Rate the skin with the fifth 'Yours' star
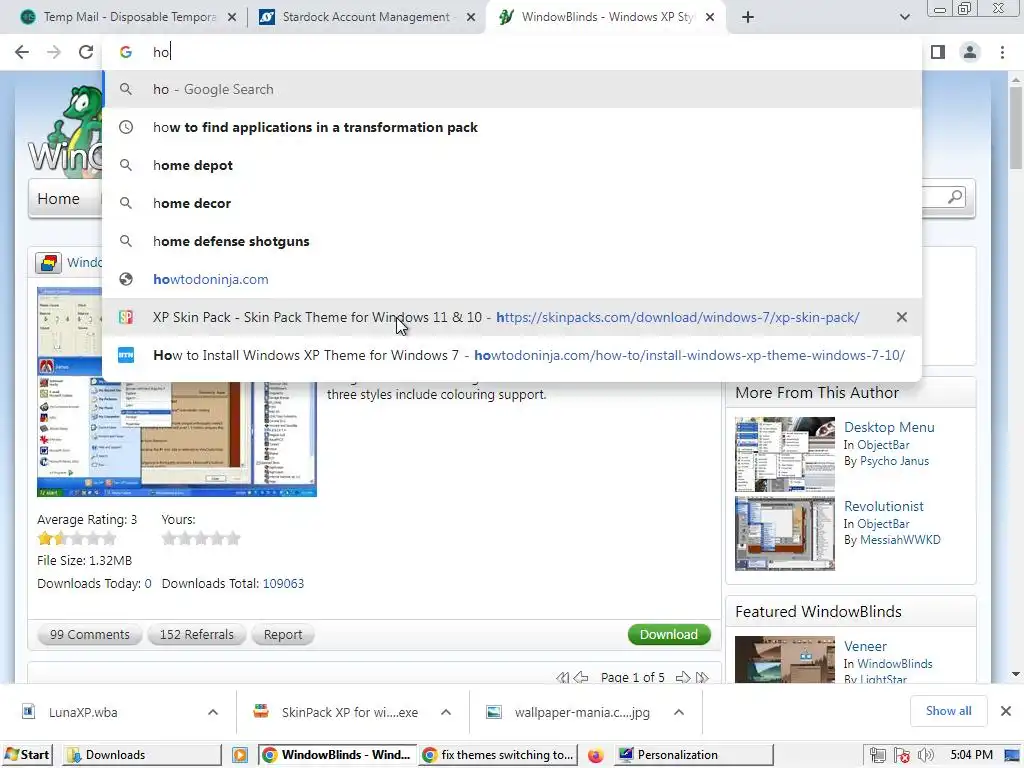 pyautogui.click(x=233, y=539)
